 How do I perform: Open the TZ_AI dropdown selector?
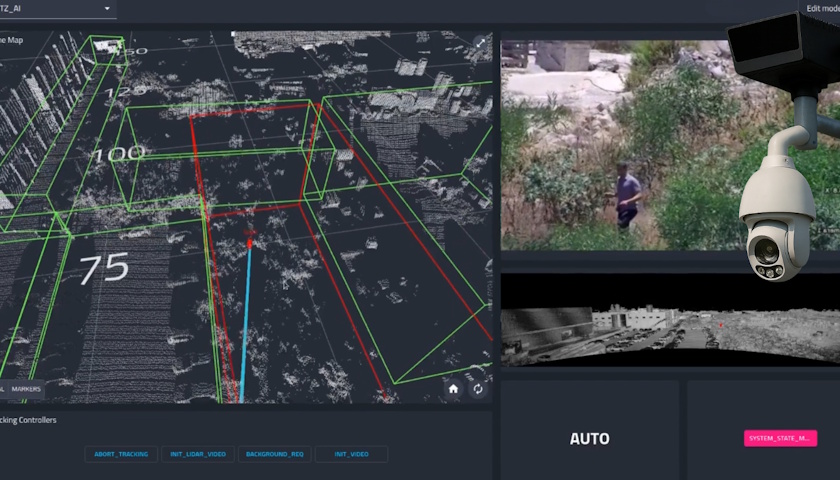click(107, 9)
